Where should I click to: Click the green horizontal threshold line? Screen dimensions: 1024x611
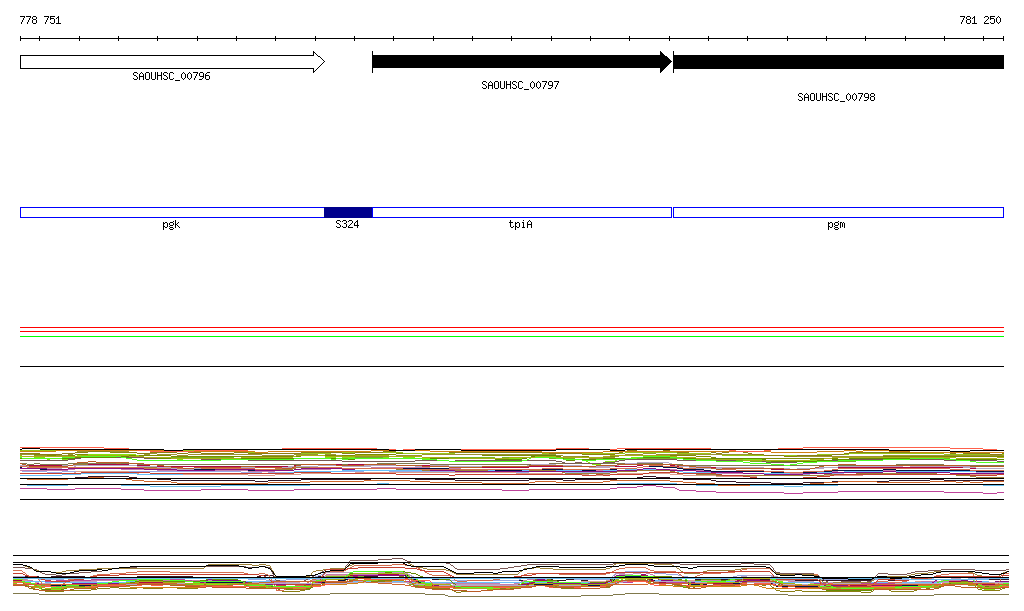[x=512, y=337]
